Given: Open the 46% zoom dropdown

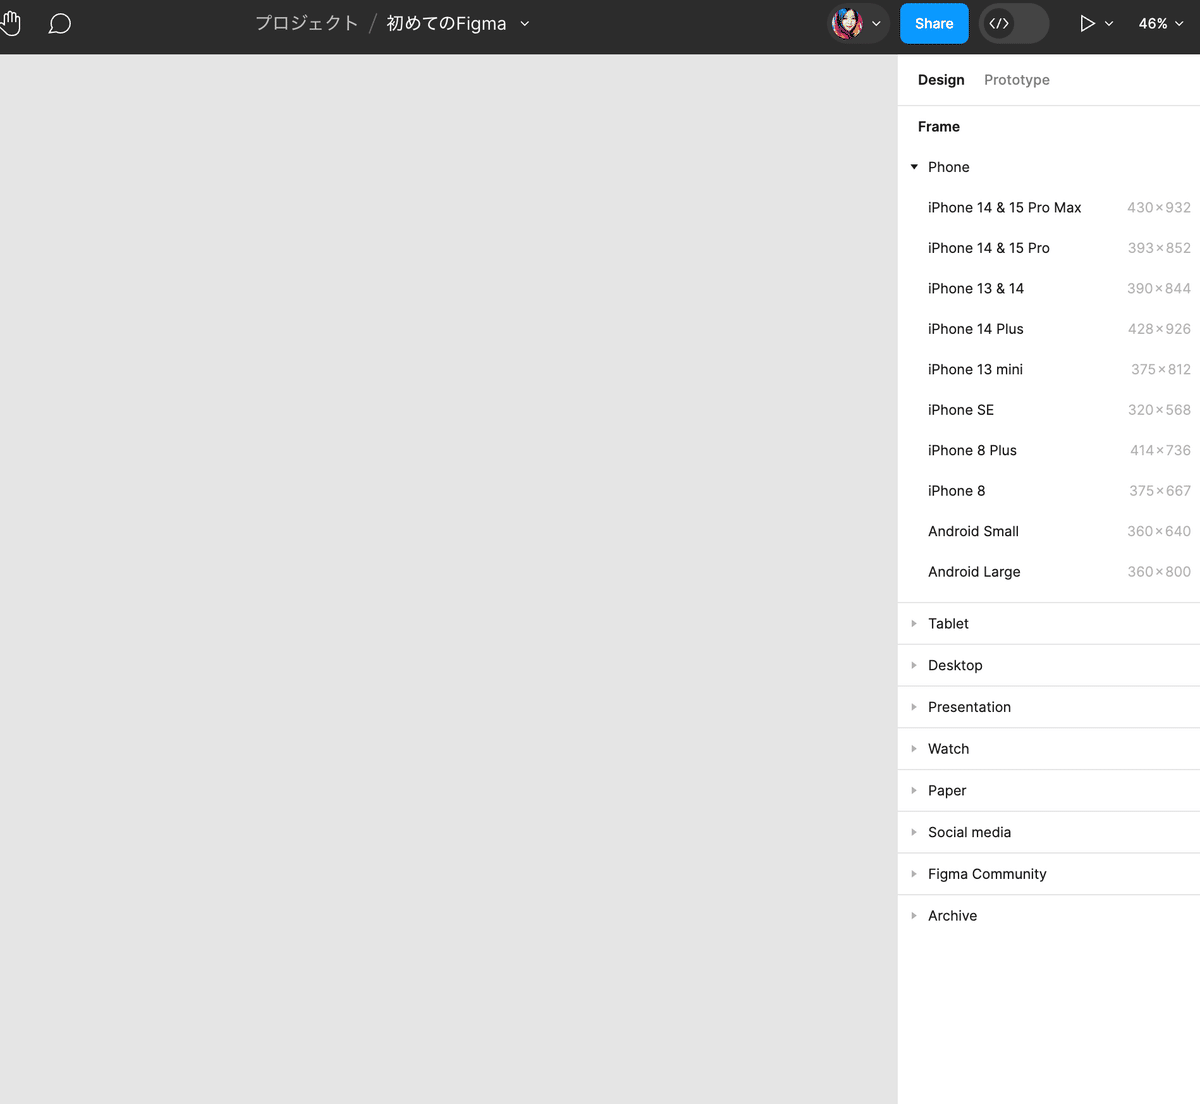Looking at the screenshot, I should pyautogui.click(x=1161, y=23).
